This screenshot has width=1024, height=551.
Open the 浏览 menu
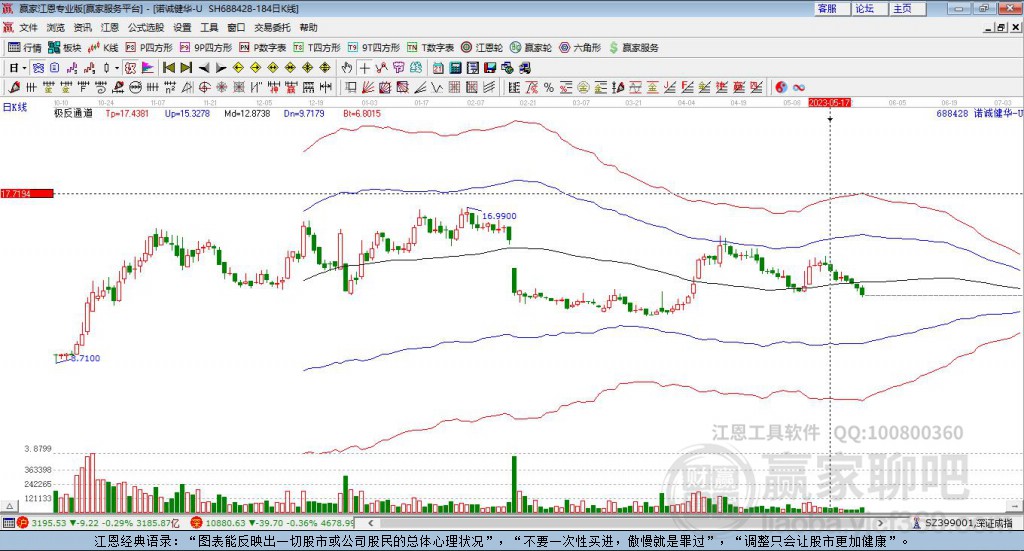tap(56, 27)
